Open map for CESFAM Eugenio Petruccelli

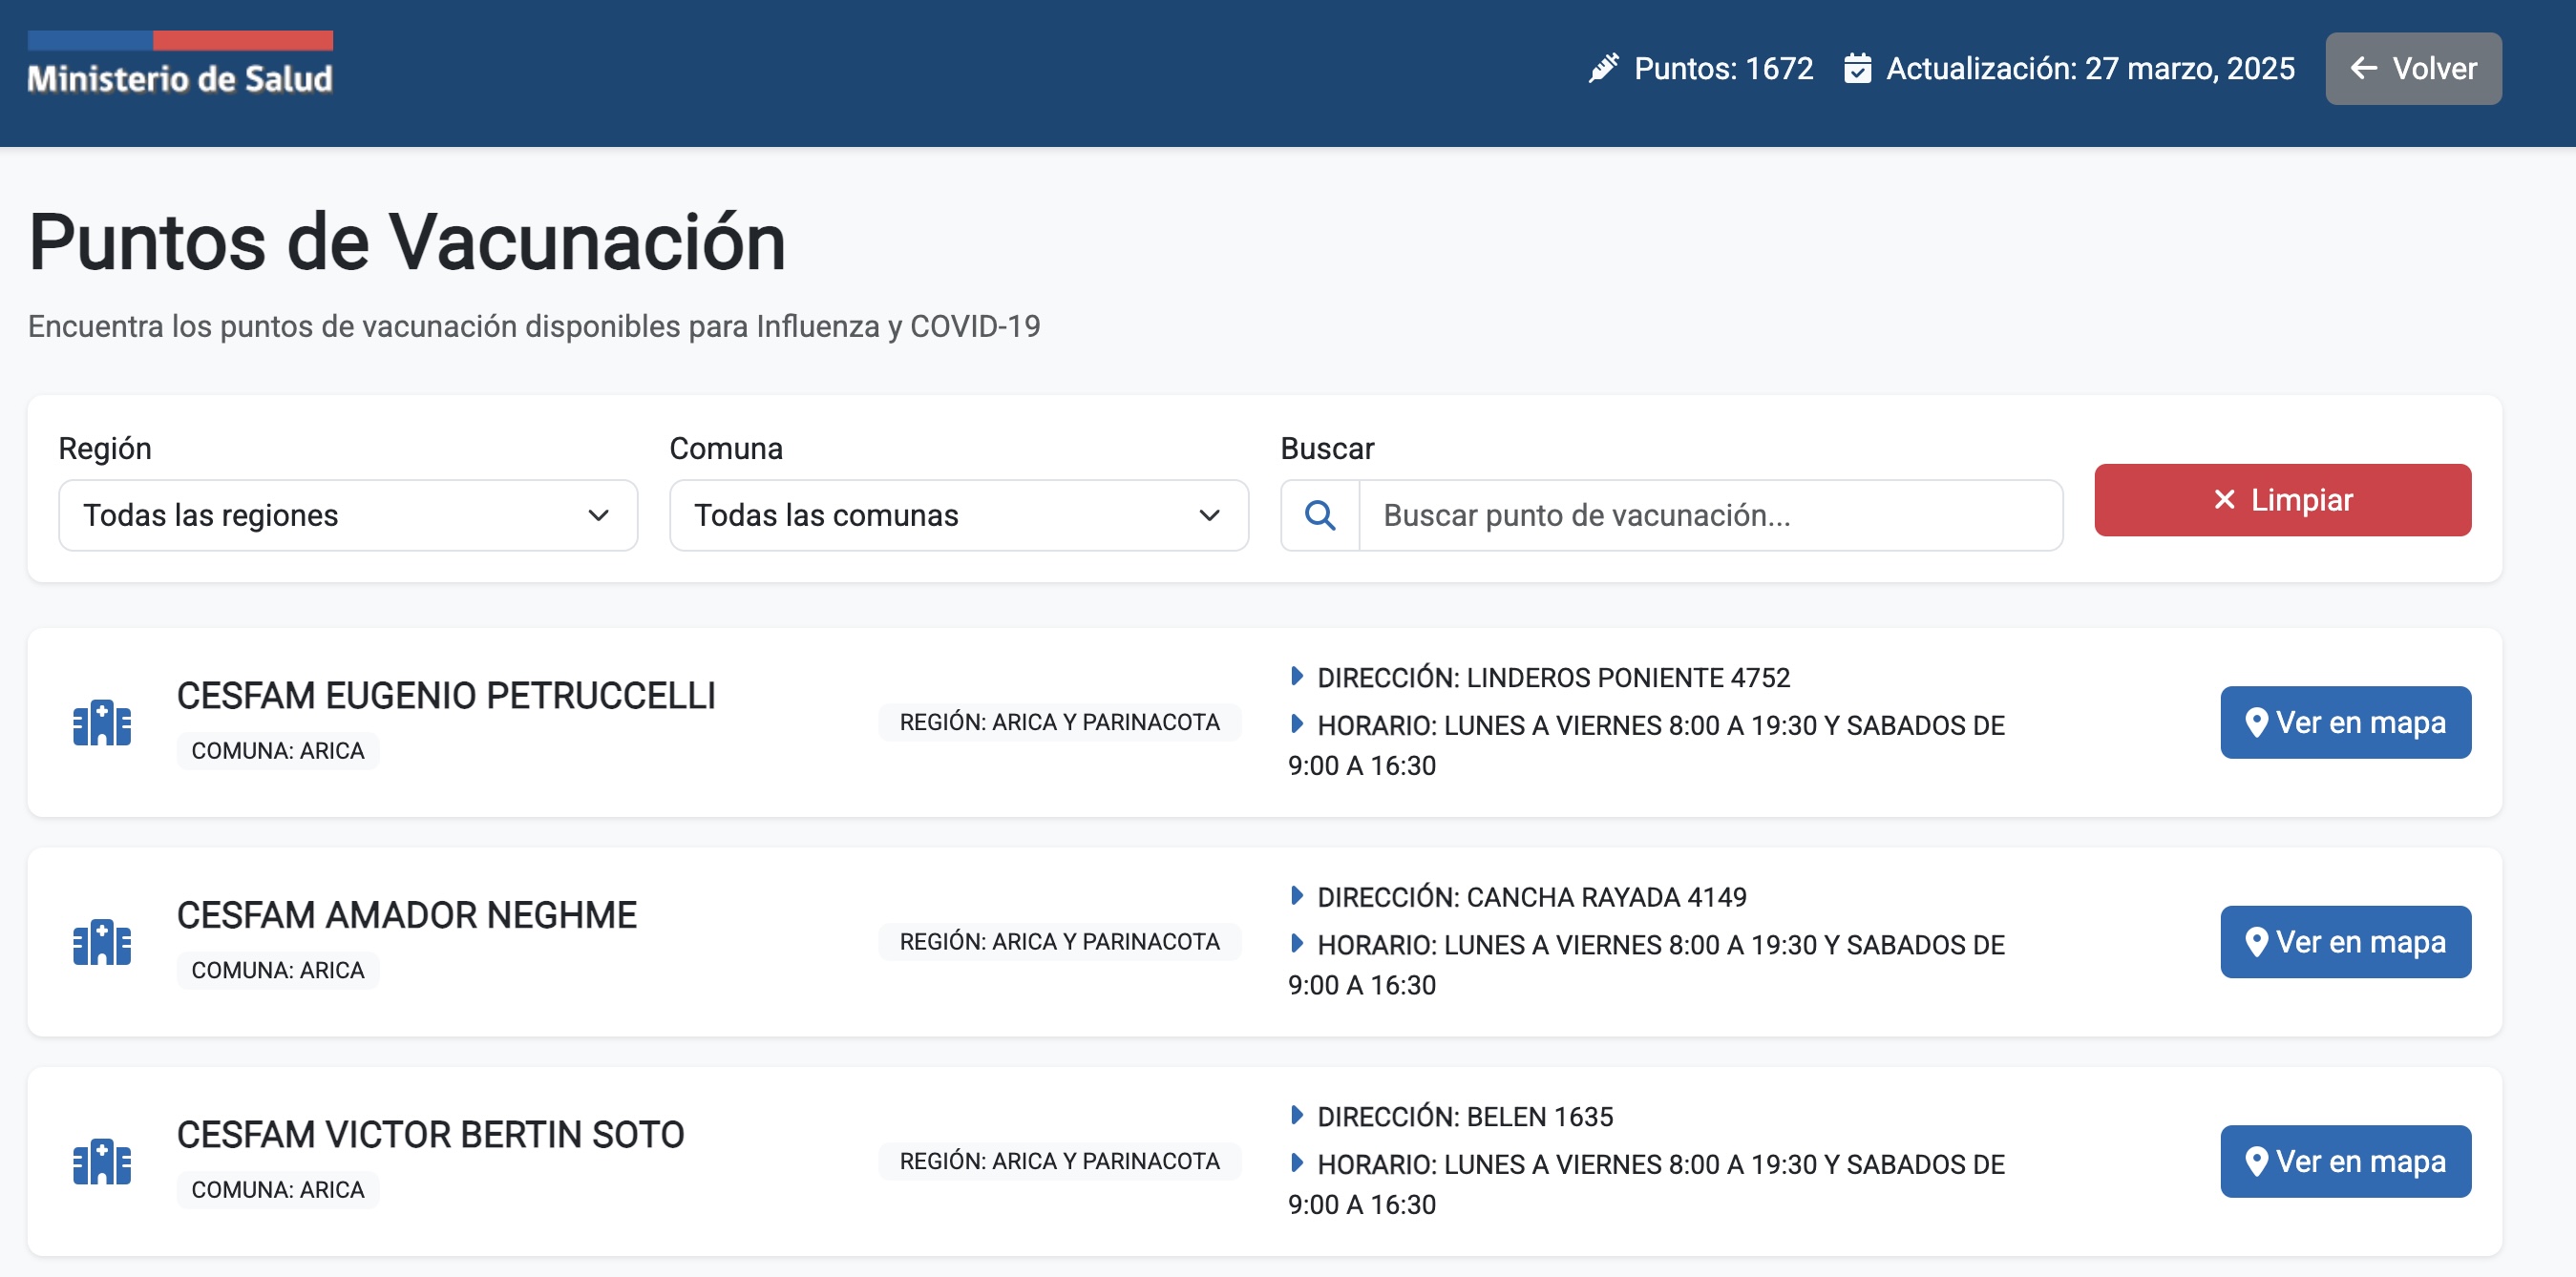click(2345, 722)
